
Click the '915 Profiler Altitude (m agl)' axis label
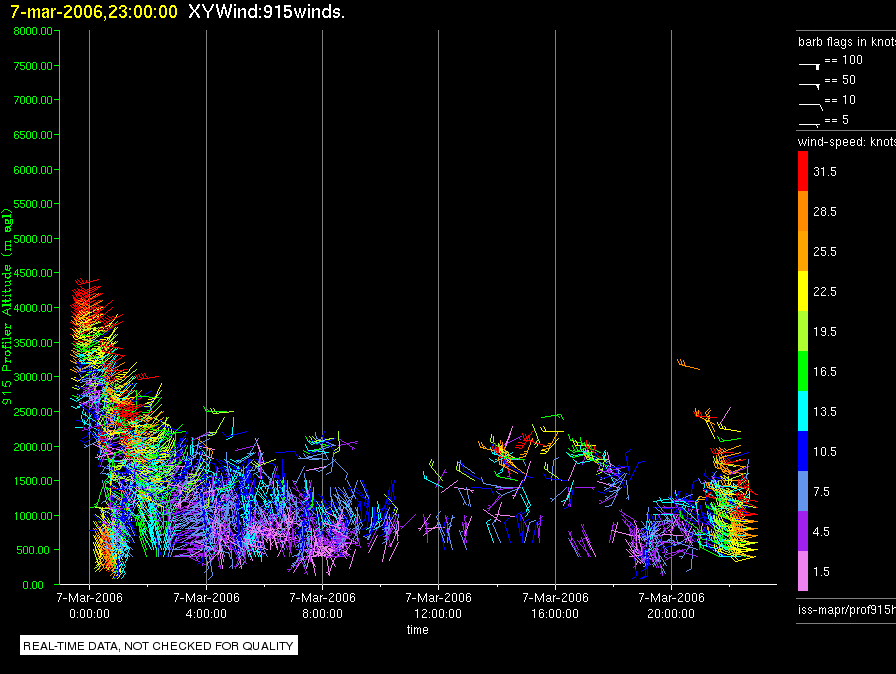tap(7, 307)
